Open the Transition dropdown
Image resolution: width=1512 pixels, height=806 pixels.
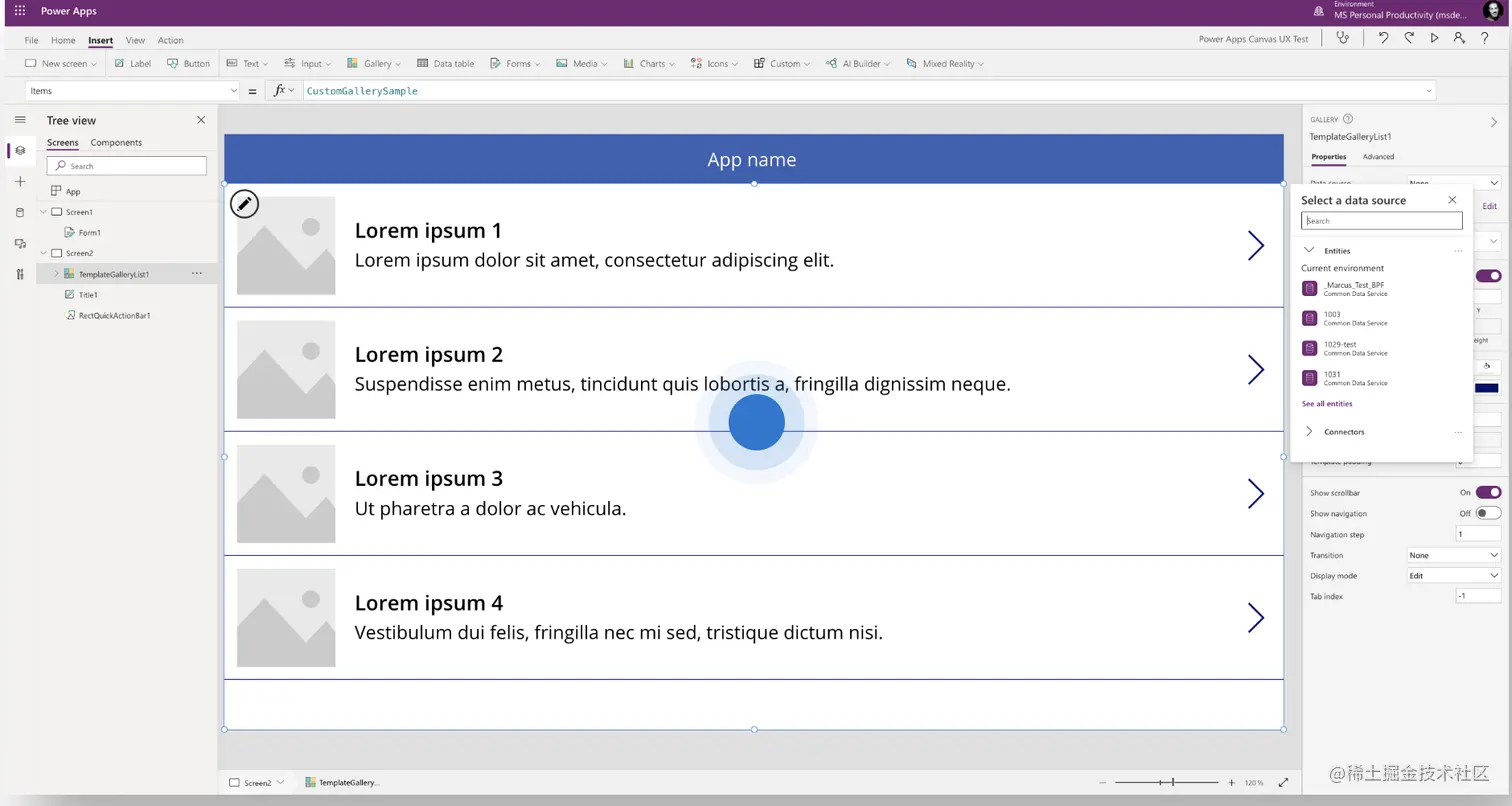[1454, 555]
